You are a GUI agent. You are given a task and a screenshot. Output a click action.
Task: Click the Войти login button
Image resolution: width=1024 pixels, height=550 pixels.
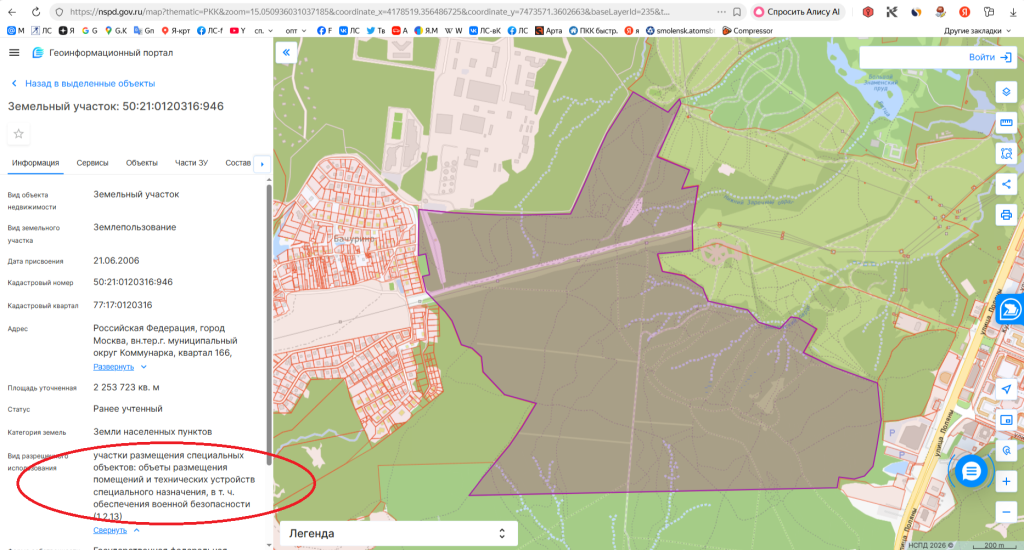tap(990, 57)
